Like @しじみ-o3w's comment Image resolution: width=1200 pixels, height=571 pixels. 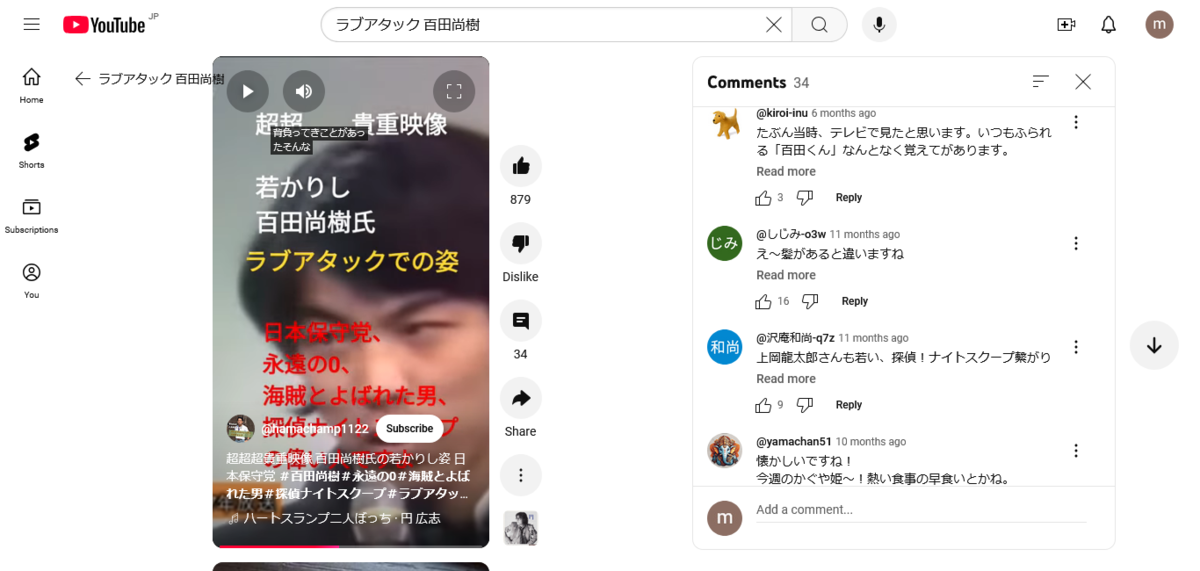point(764,301)
